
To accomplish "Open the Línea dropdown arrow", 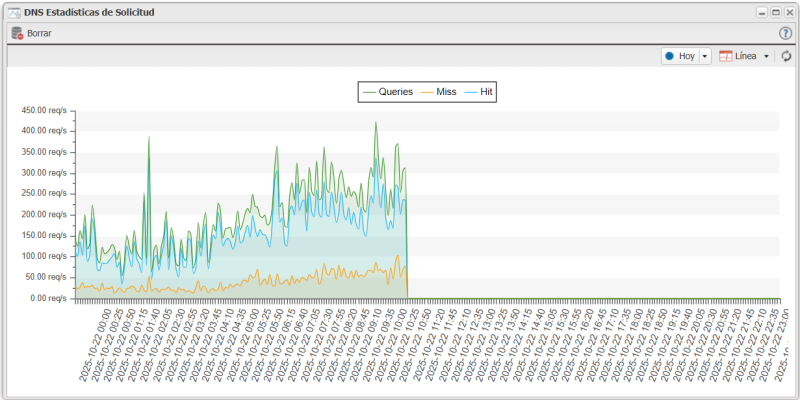I will tap(766, 57).
